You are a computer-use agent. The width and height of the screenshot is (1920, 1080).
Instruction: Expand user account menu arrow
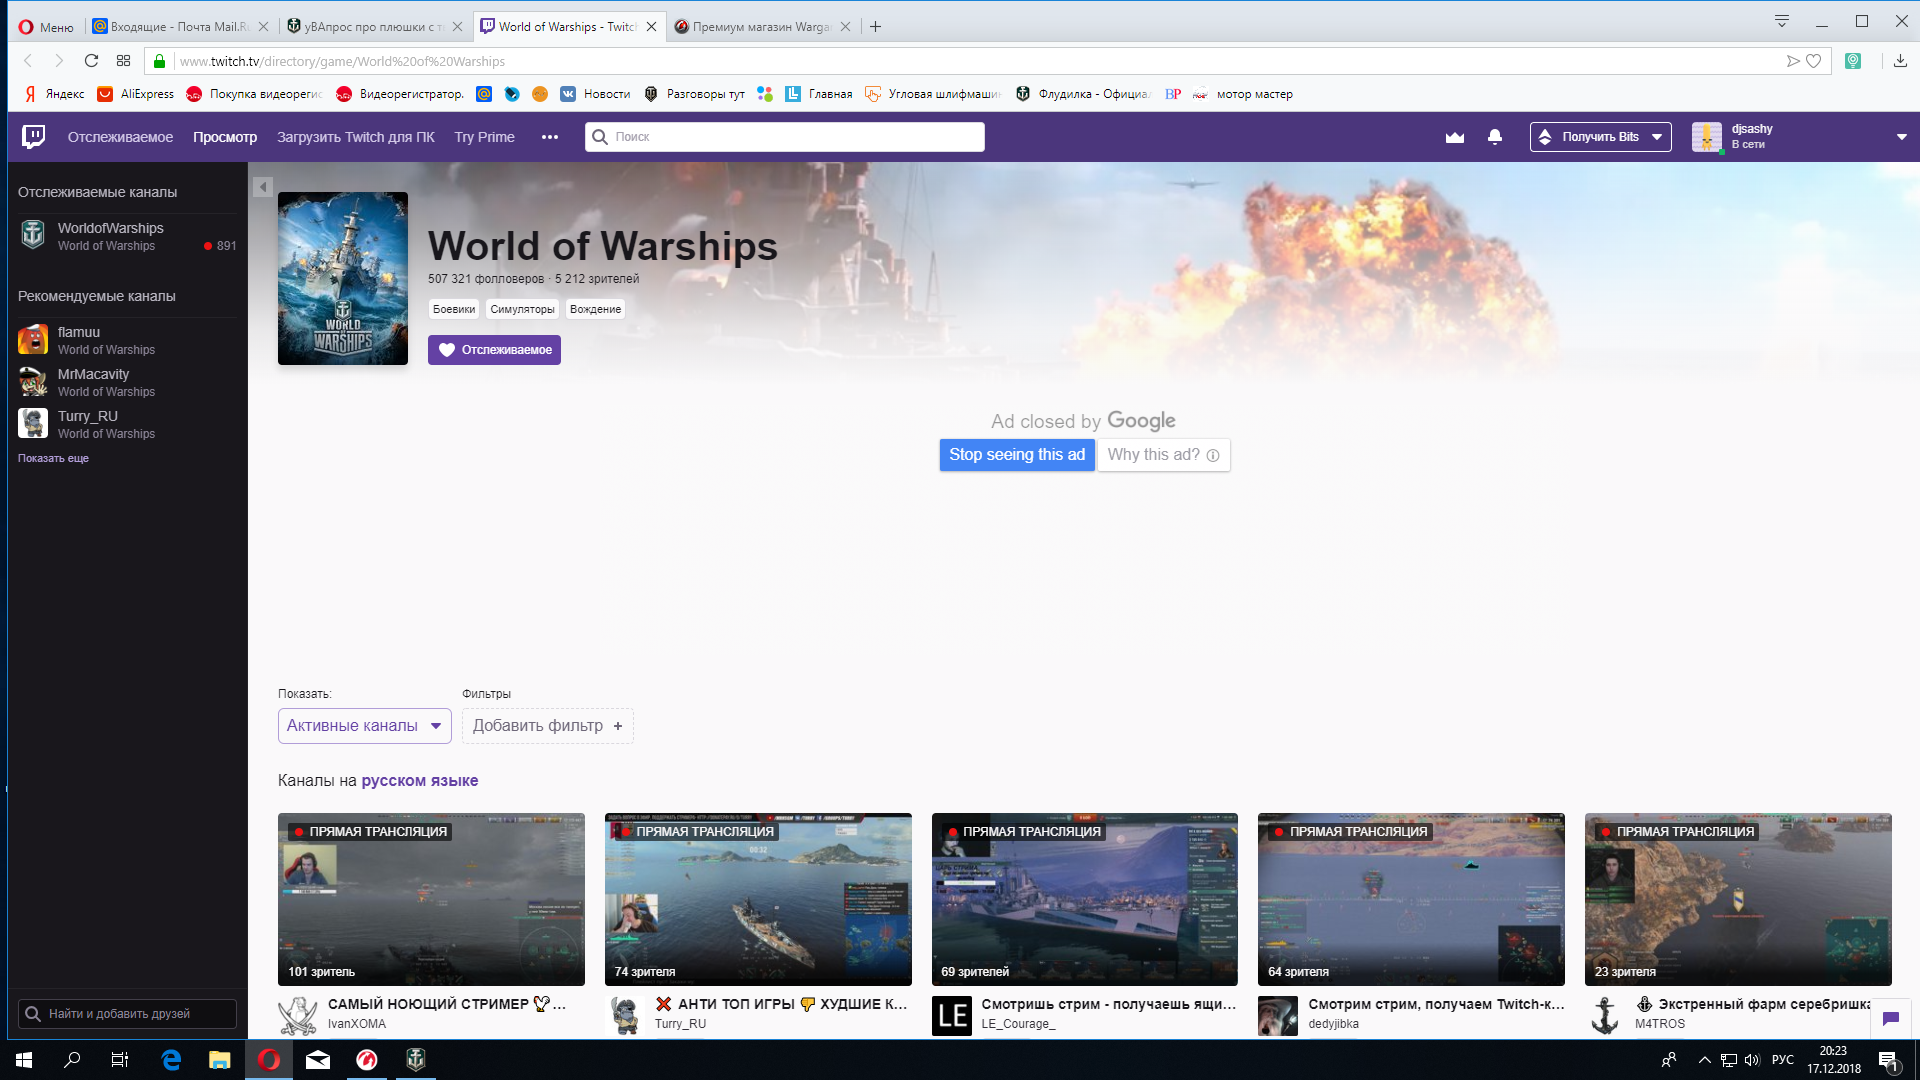1902,137
